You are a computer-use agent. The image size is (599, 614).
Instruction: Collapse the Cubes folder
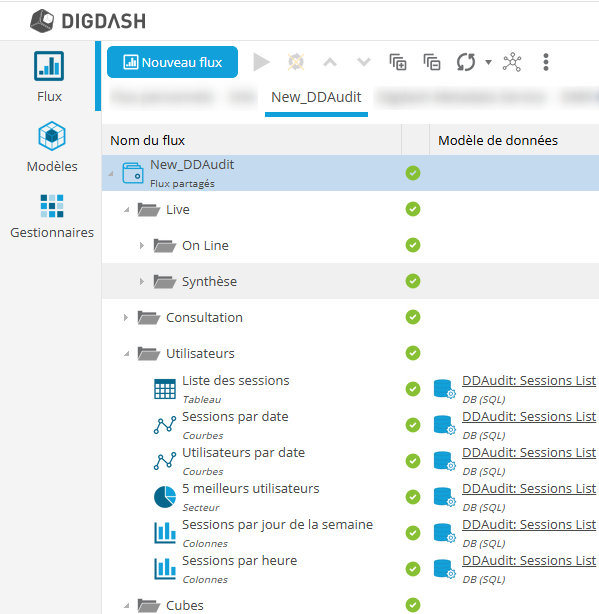click(126, 606)
